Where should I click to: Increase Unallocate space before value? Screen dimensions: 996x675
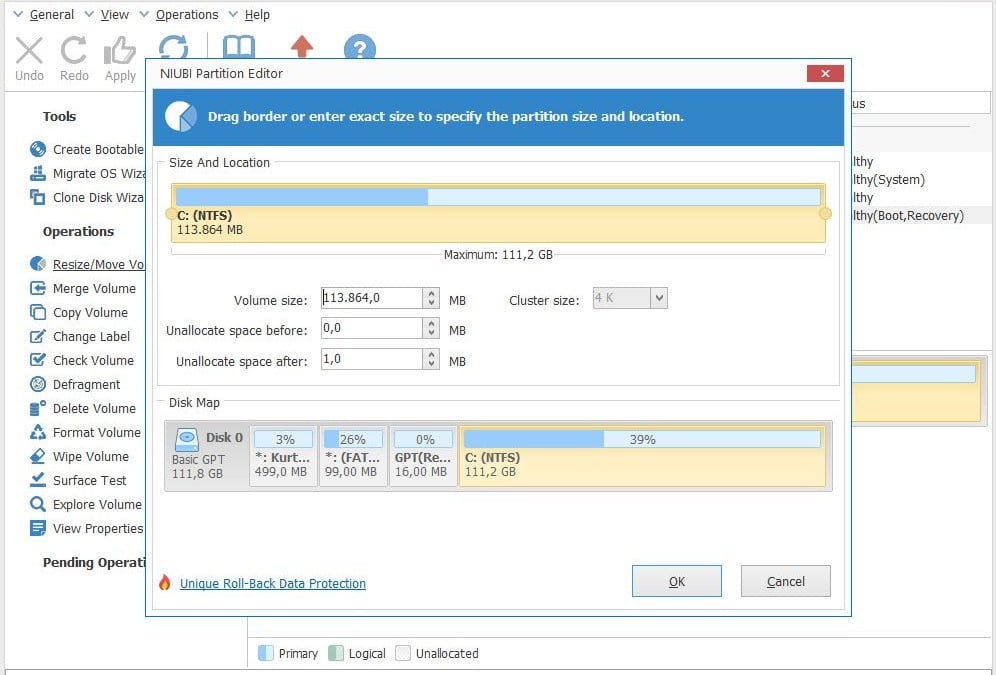pos(431,324)
